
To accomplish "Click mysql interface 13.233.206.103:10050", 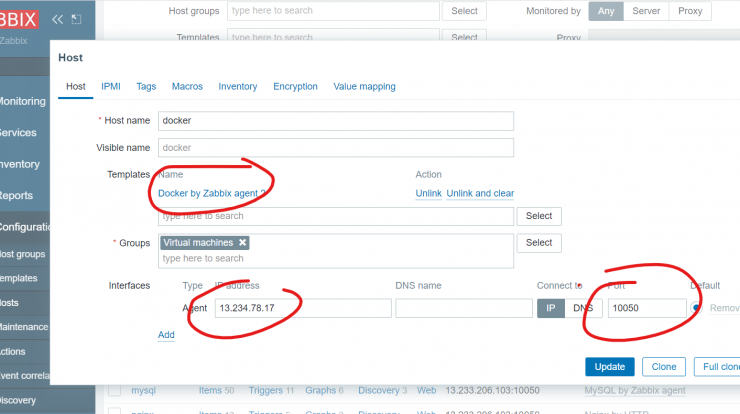I will coord(492,390).
